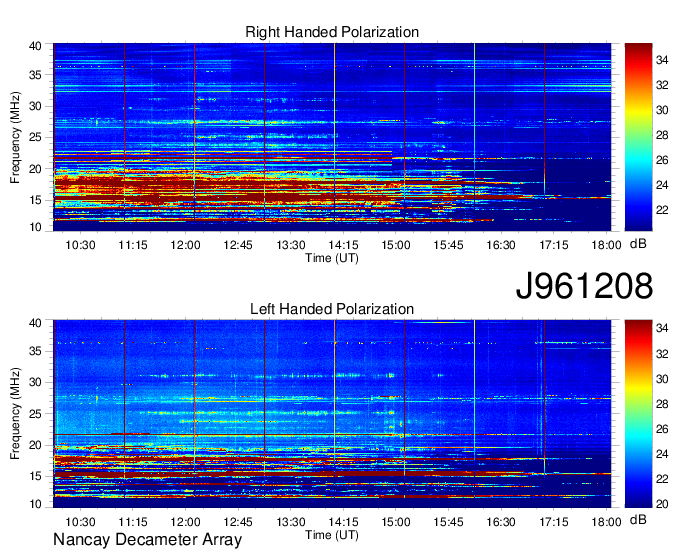Click the dB color bar of Left Handed plot
The width and height of the screenshot is (680, 552).
[638, 414]
